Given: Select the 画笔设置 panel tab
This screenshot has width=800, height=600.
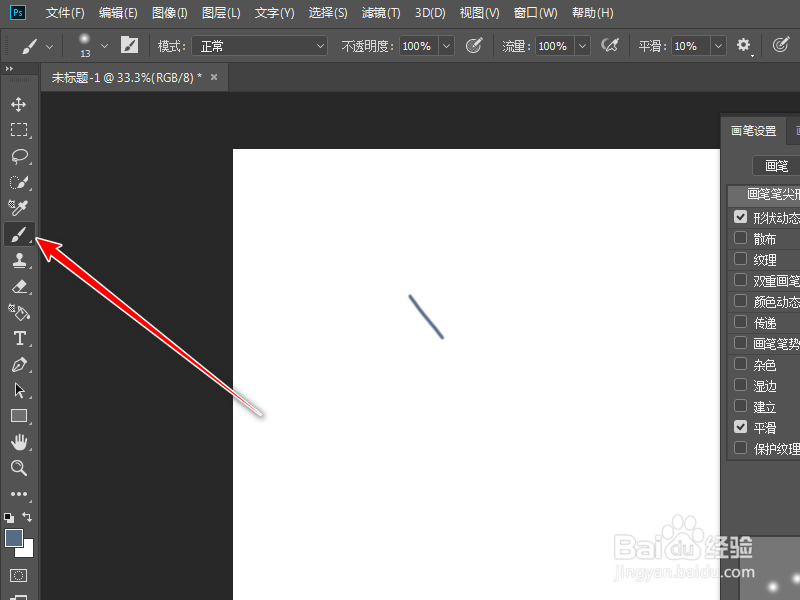Looking at the screenshot, I should click(x=753, y=131).
